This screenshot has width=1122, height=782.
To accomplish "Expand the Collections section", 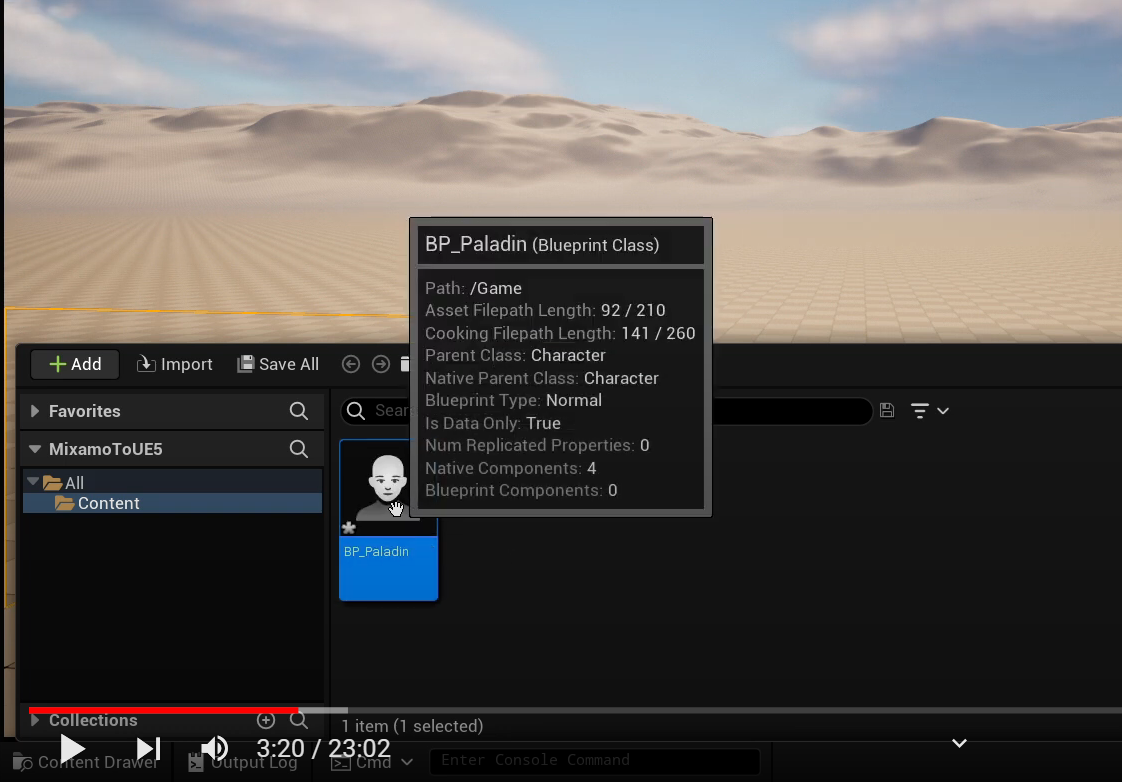I will click(34, 720).
